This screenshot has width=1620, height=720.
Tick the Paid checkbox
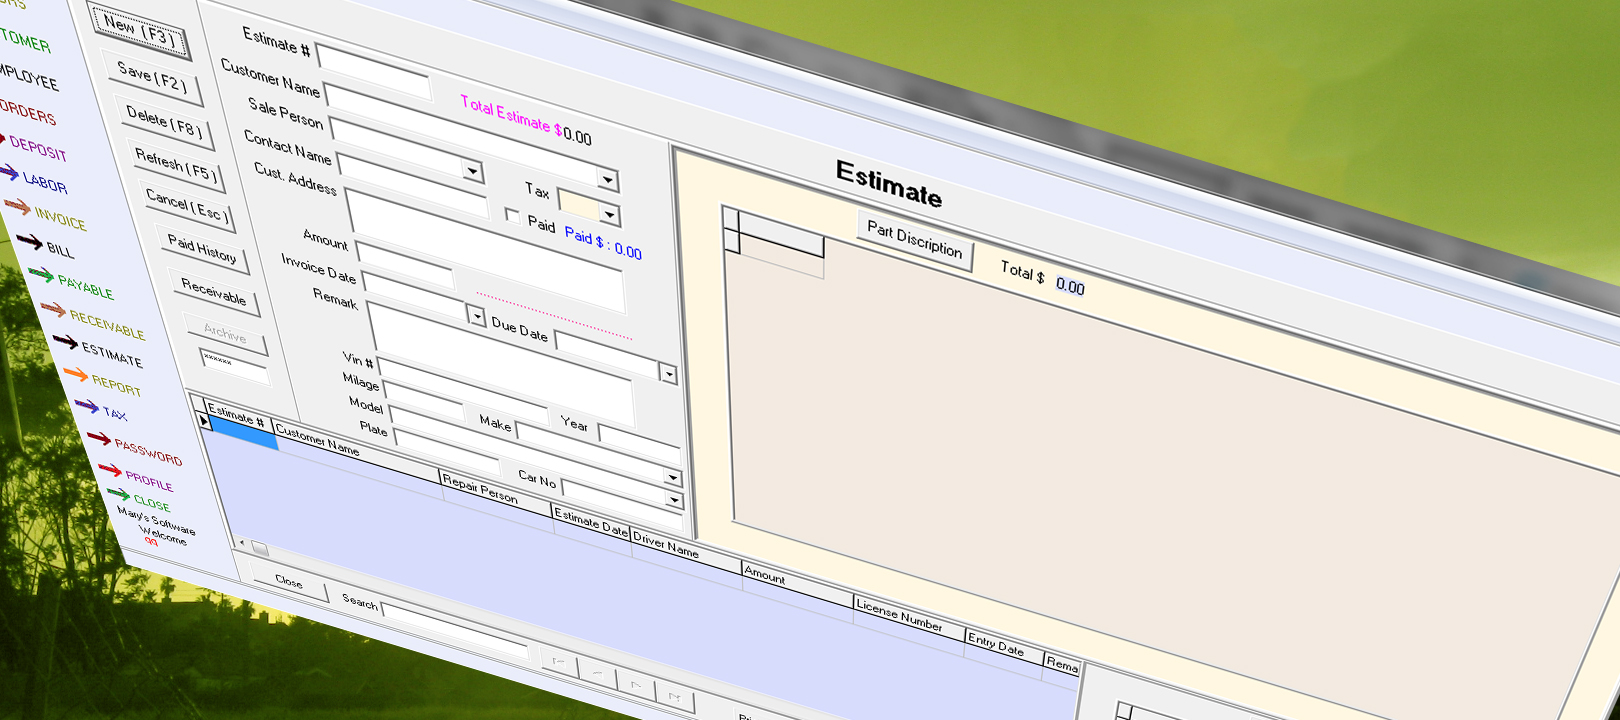512,216
